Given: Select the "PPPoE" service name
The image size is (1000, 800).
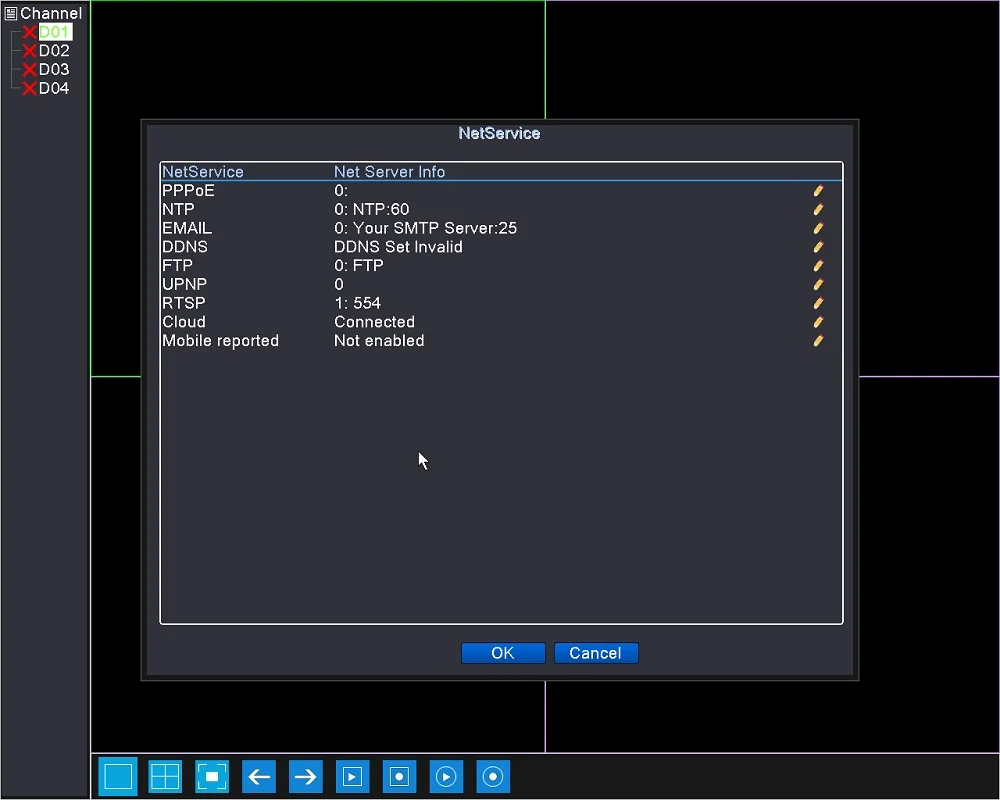Looking at the screenshot, I should pyautogui.click(x=188, y=191).
